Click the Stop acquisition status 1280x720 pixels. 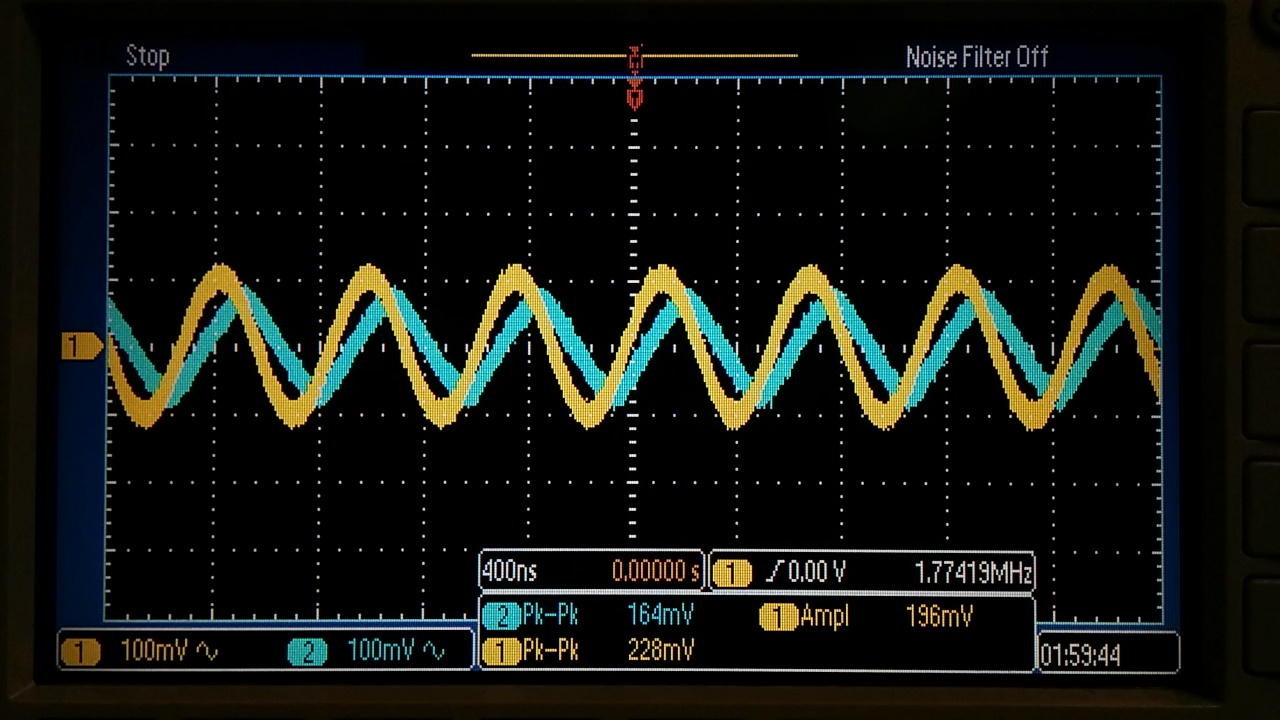147,56
